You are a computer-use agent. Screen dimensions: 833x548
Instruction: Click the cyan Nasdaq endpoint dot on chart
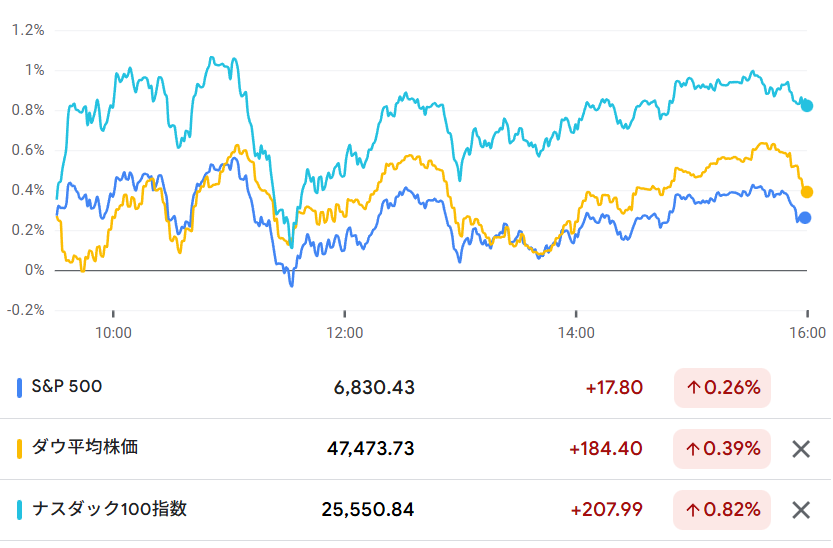[x=807, y=106]
